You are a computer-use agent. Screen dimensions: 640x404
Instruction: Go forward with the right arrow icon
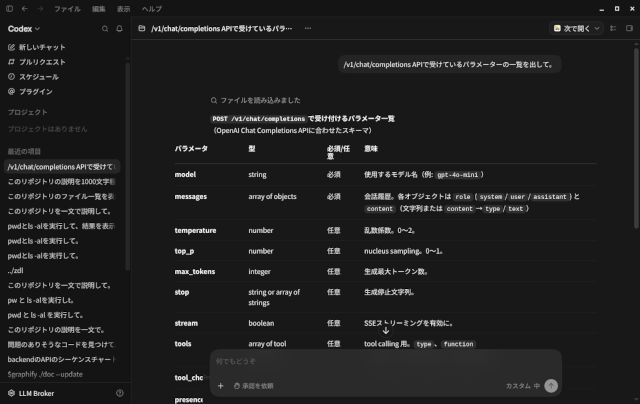tap(40, 9)
